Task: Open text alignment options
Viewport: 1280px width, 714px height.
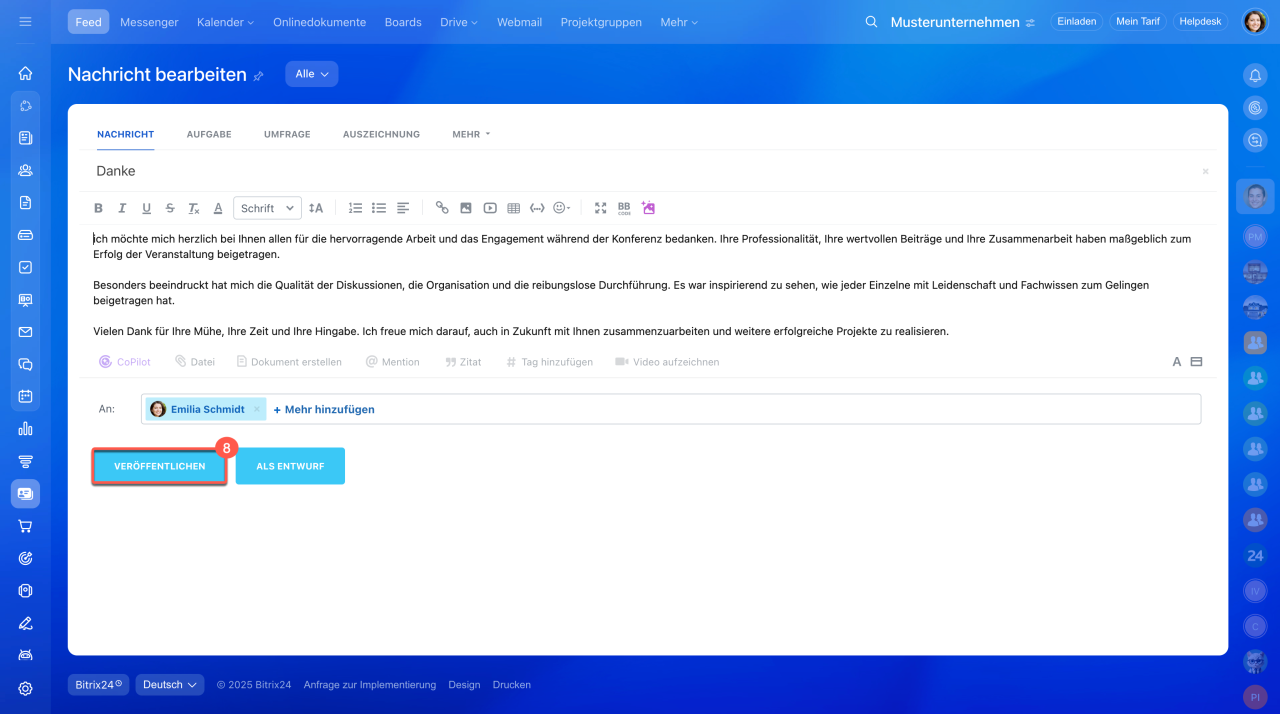Action: [x=403, y=208]
